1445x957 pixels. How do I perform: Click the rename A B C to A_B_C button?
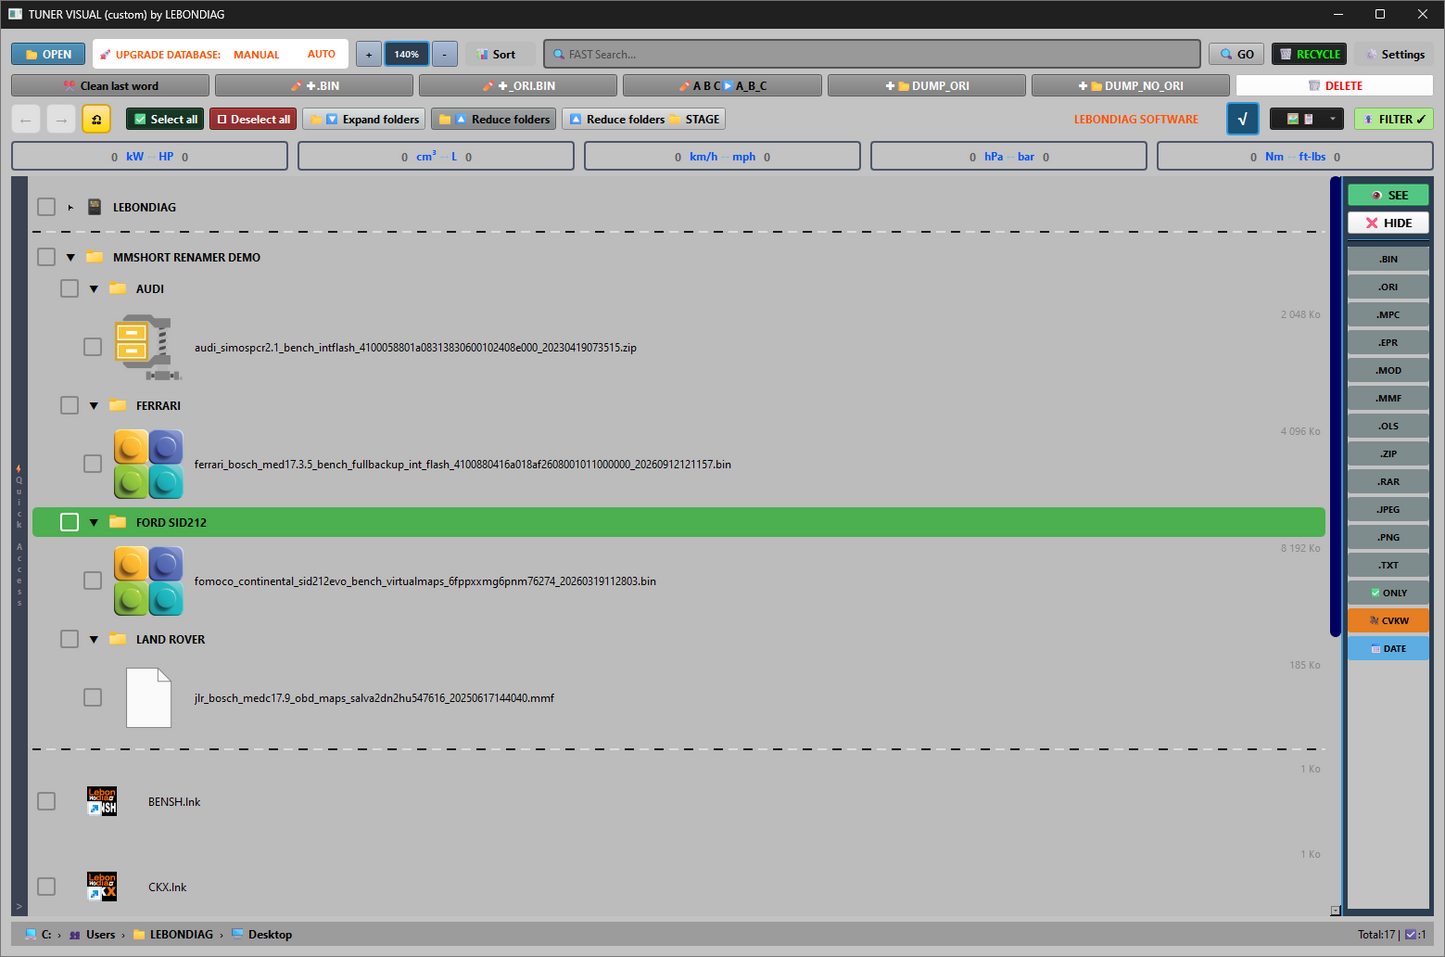722,86
